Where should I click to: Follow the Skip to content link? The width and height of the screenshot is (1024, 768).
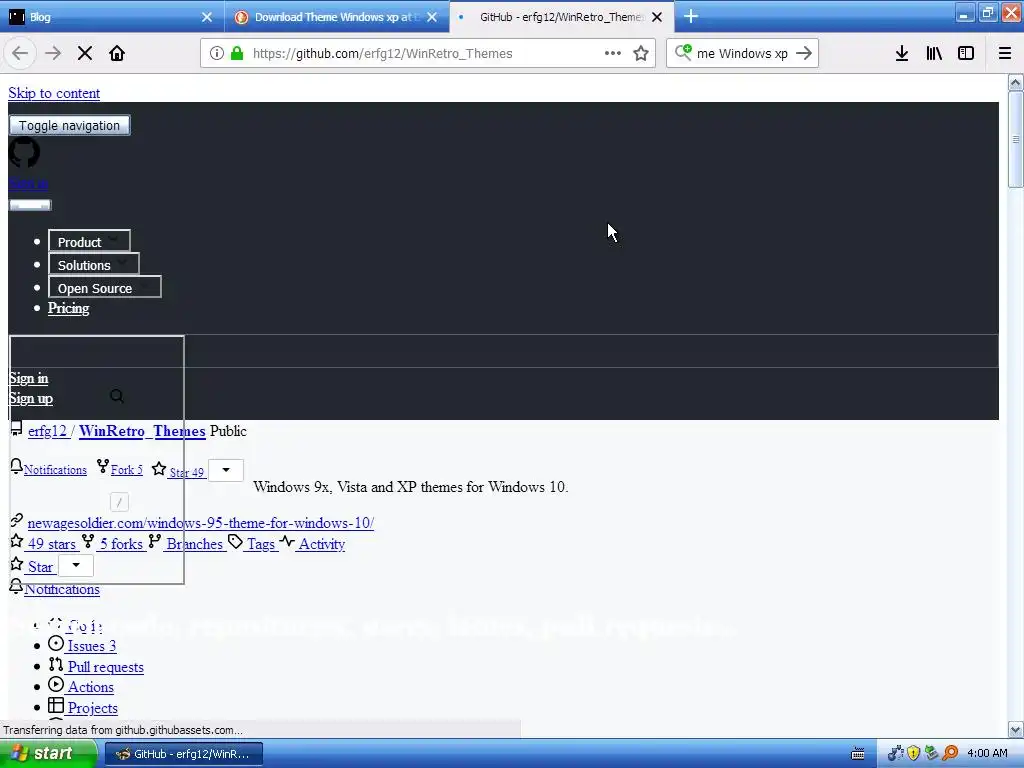tap(54, 93)
